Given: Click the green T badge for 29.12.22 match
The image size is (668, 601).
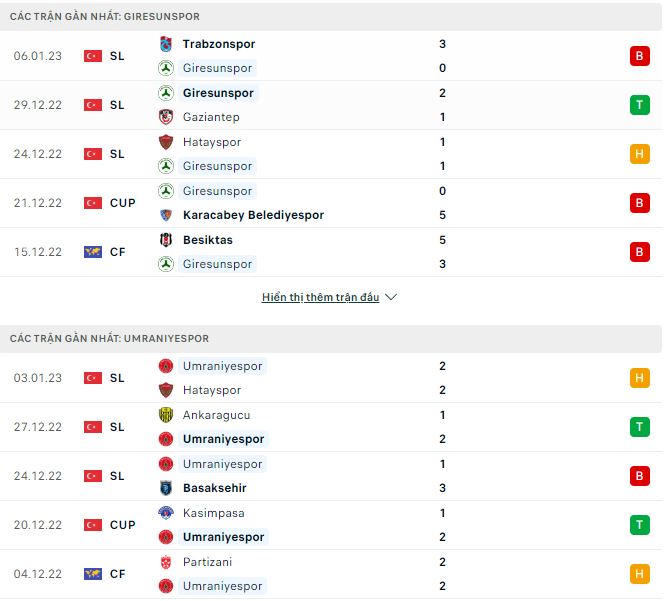Looking at the screenshot, I should point(639,105).
